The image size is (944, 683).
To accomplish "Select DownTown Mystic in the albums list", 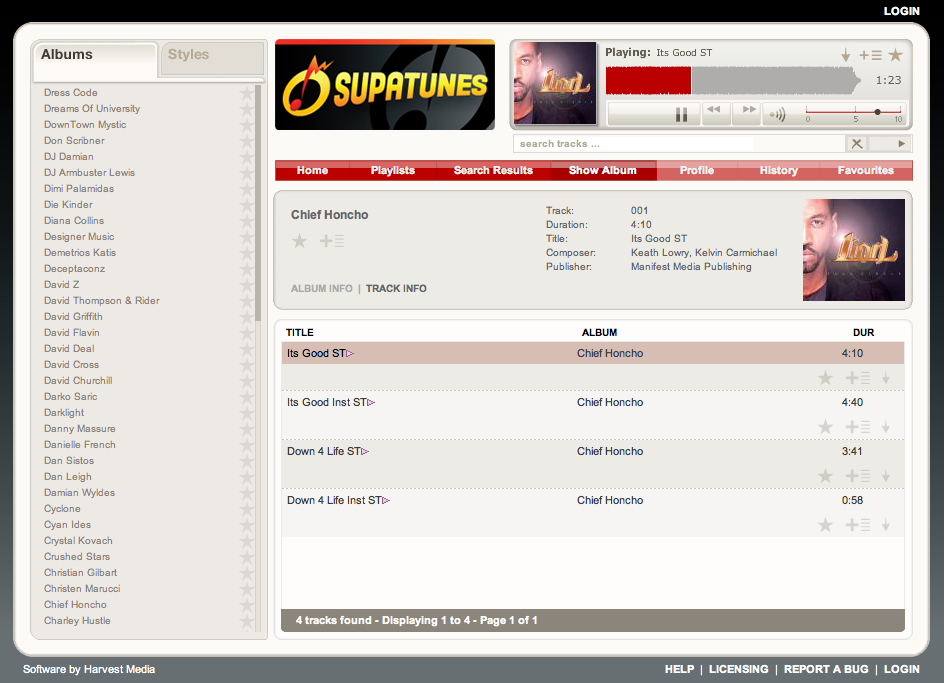I will [x=85, y=125].
